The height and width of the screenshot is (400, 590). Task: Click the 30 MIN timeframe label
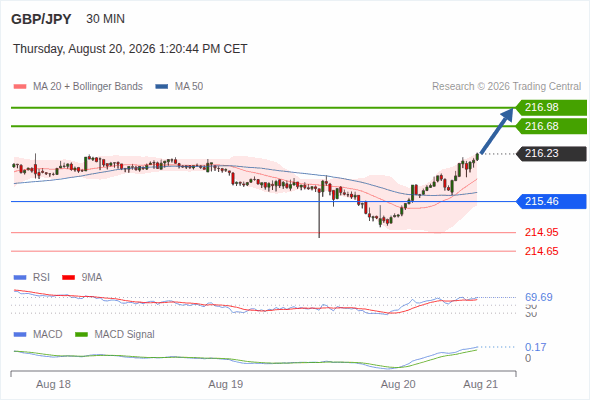[105, 19]
